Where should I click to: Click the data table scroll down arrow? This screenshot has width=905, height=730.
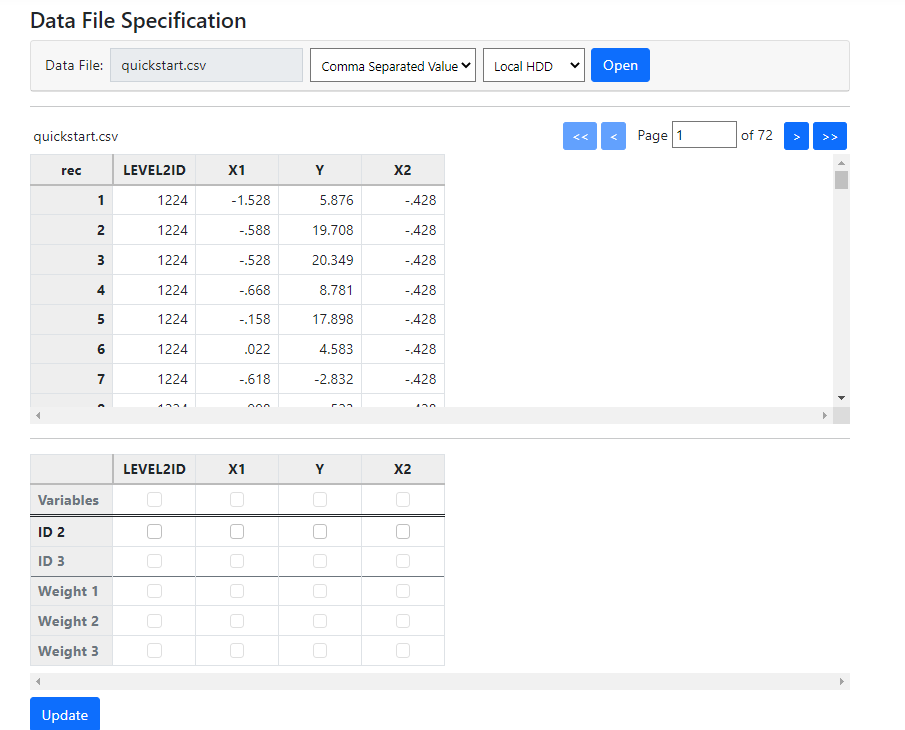pos(841,397)
